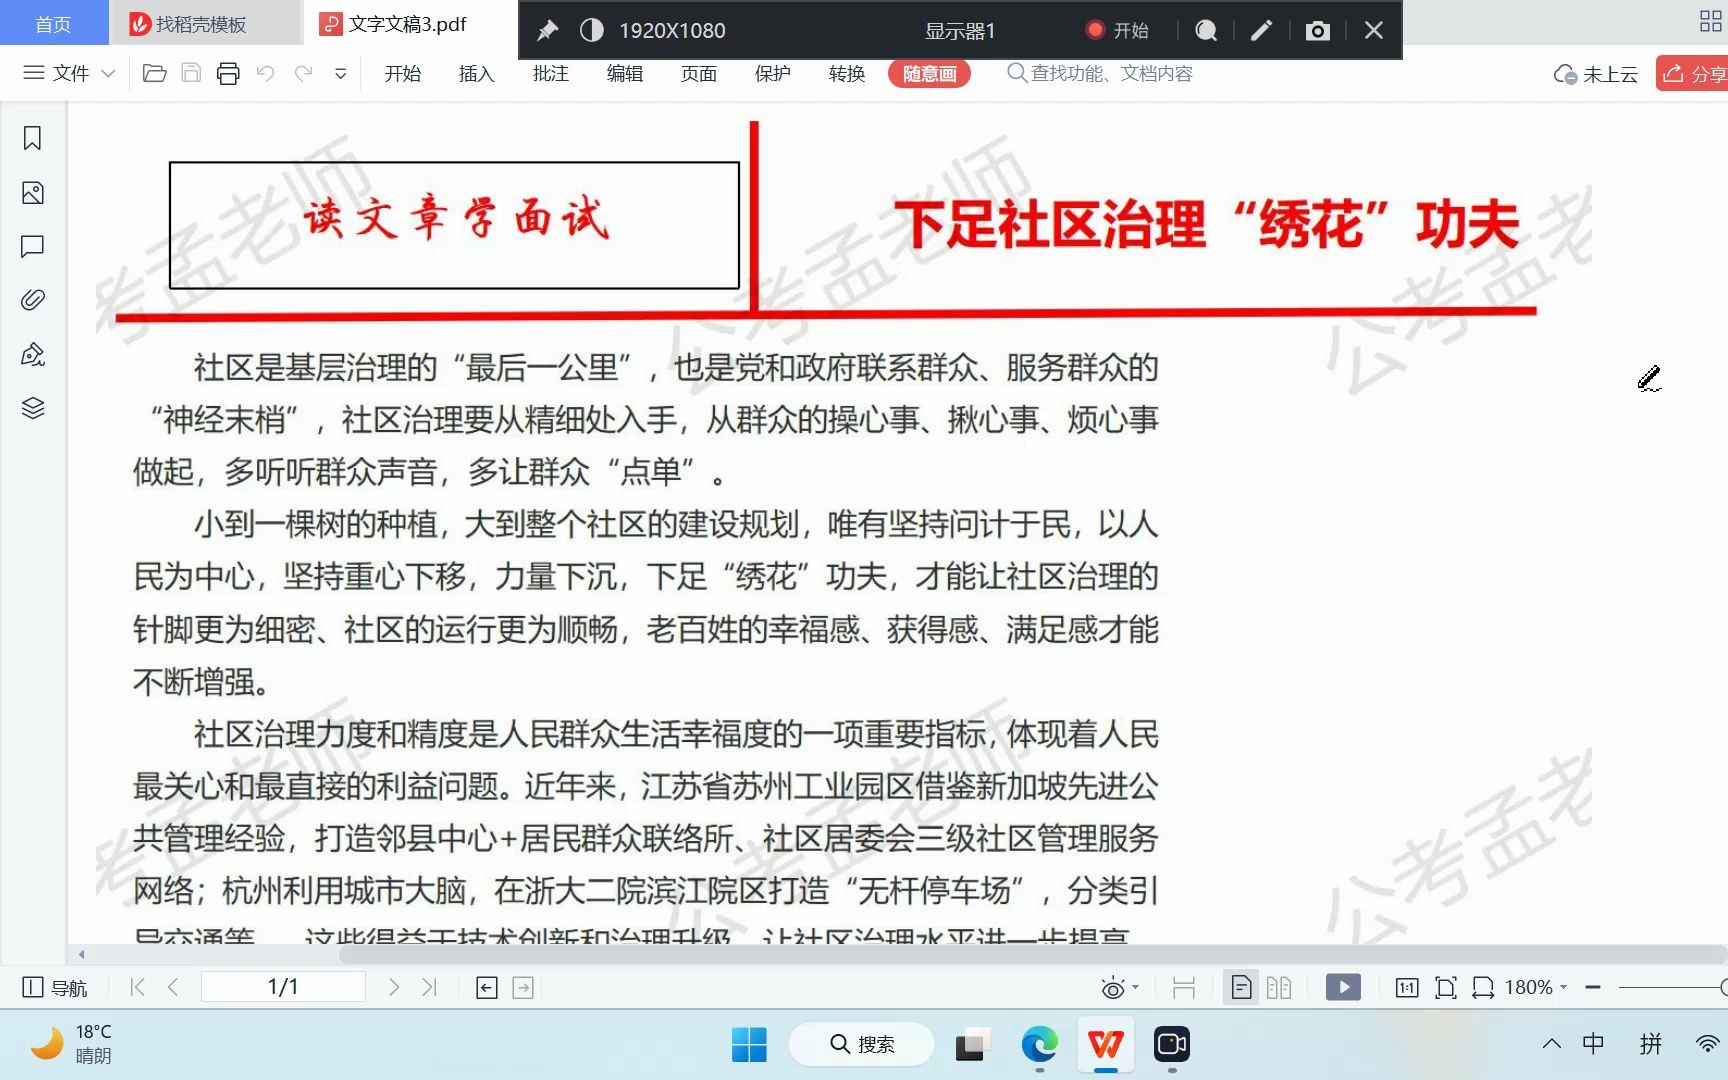The width and height of the screenshot is (1728, 1080).
Task: Toggle the 导航 navigation pane
Action: point(55,988)
